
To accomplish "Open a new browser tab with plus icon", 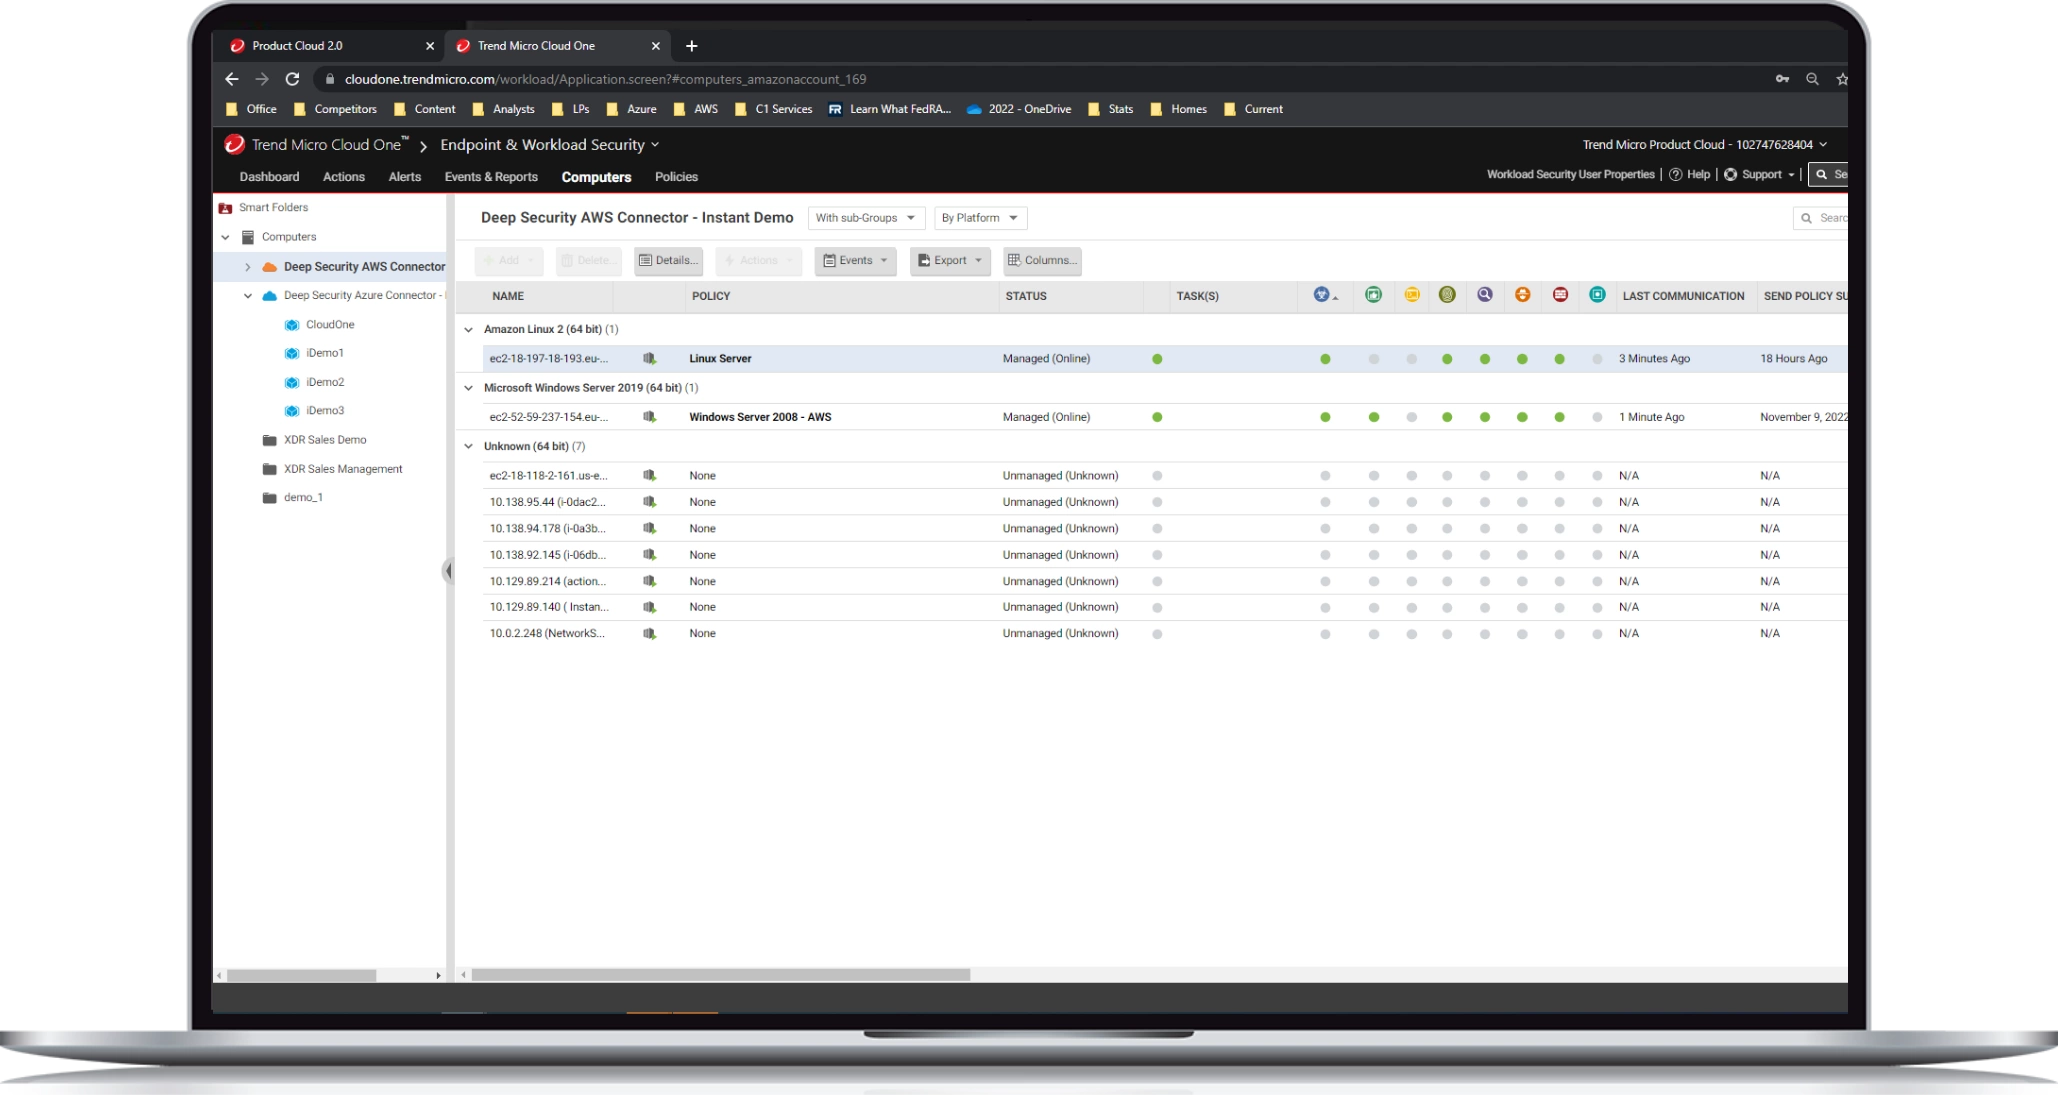I will [691, 46].
